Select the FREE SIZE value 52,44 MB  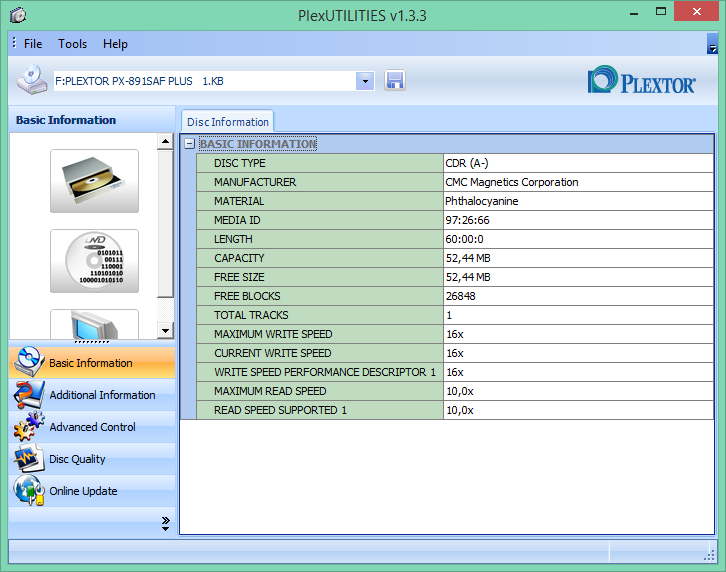pos(578,277)
